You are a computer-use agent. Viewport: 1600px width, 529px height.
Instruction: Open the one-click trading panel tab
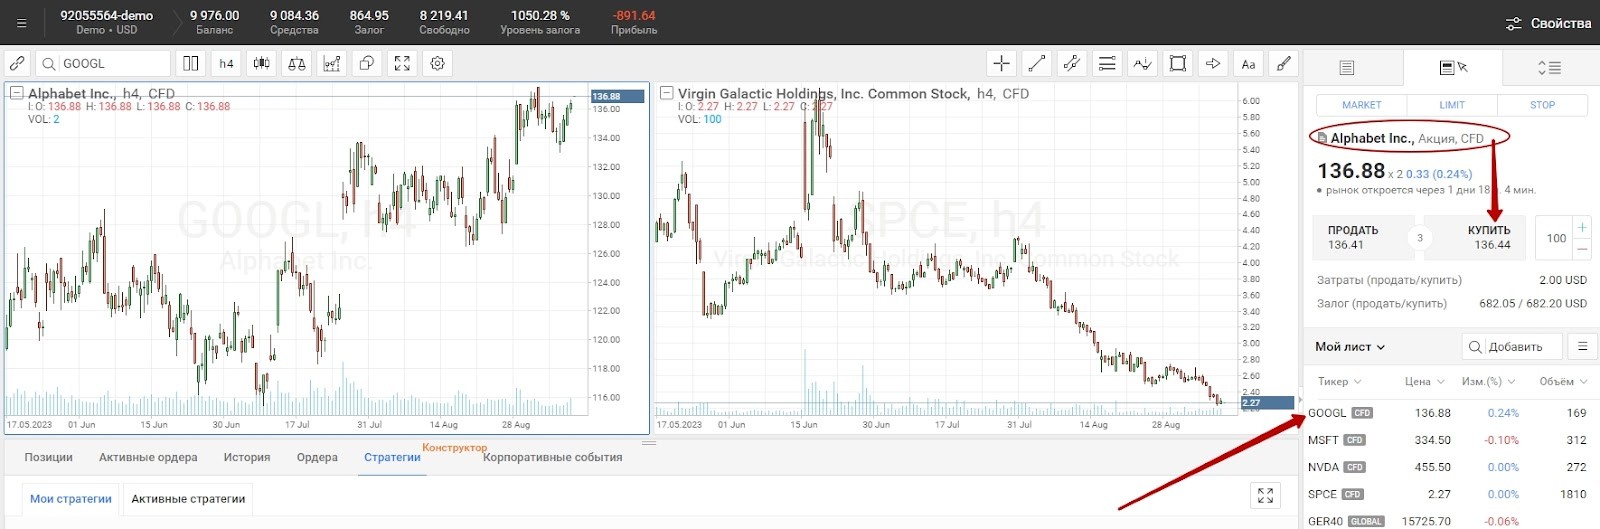pos(1452,67)
